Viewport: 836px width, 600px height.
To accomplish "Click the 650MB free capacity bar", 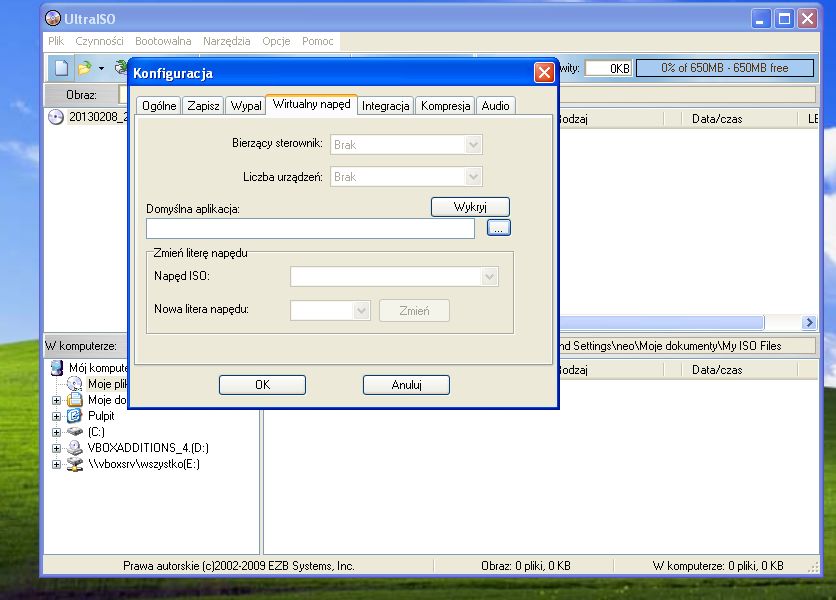I will [x=725, y=68].
